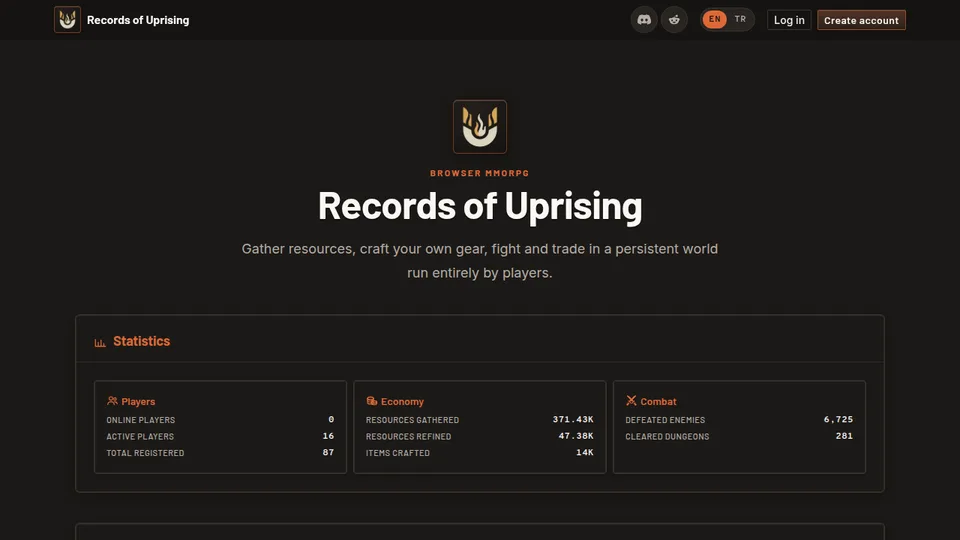Click the Statistics section heading

[x=141, y=341]
